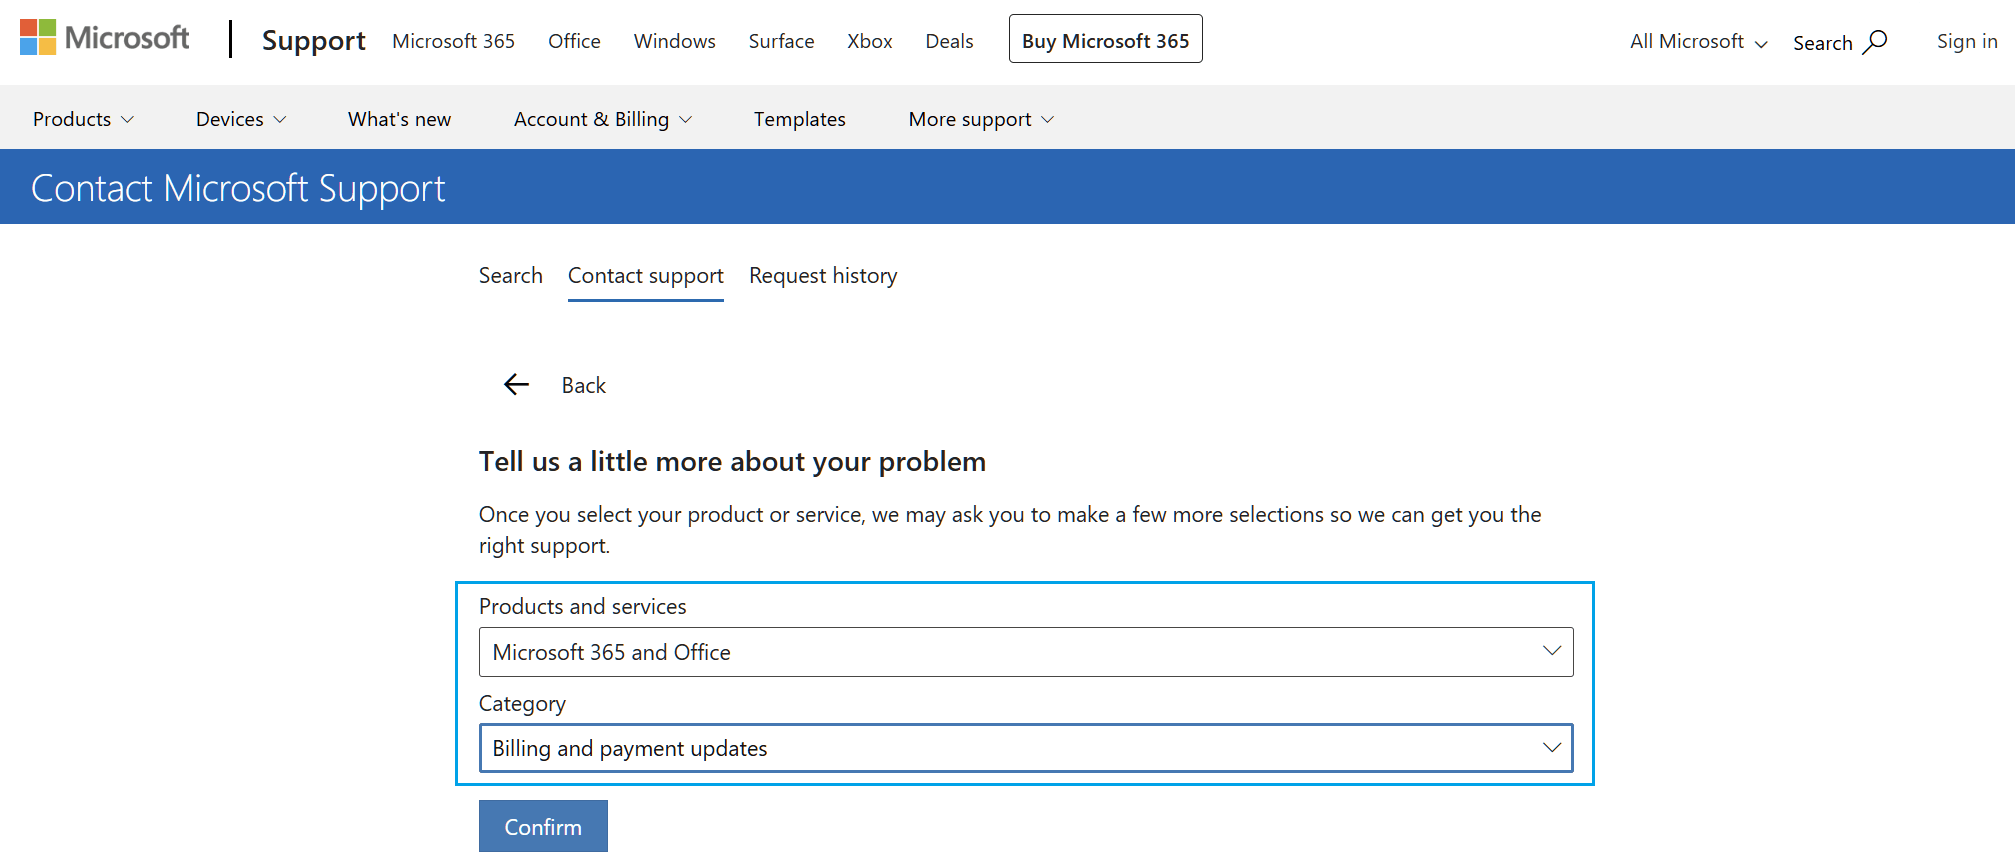Open Products and services combo box
Image resolution: width=2015 pixels, height=868 pixels.
[1025, 652]
